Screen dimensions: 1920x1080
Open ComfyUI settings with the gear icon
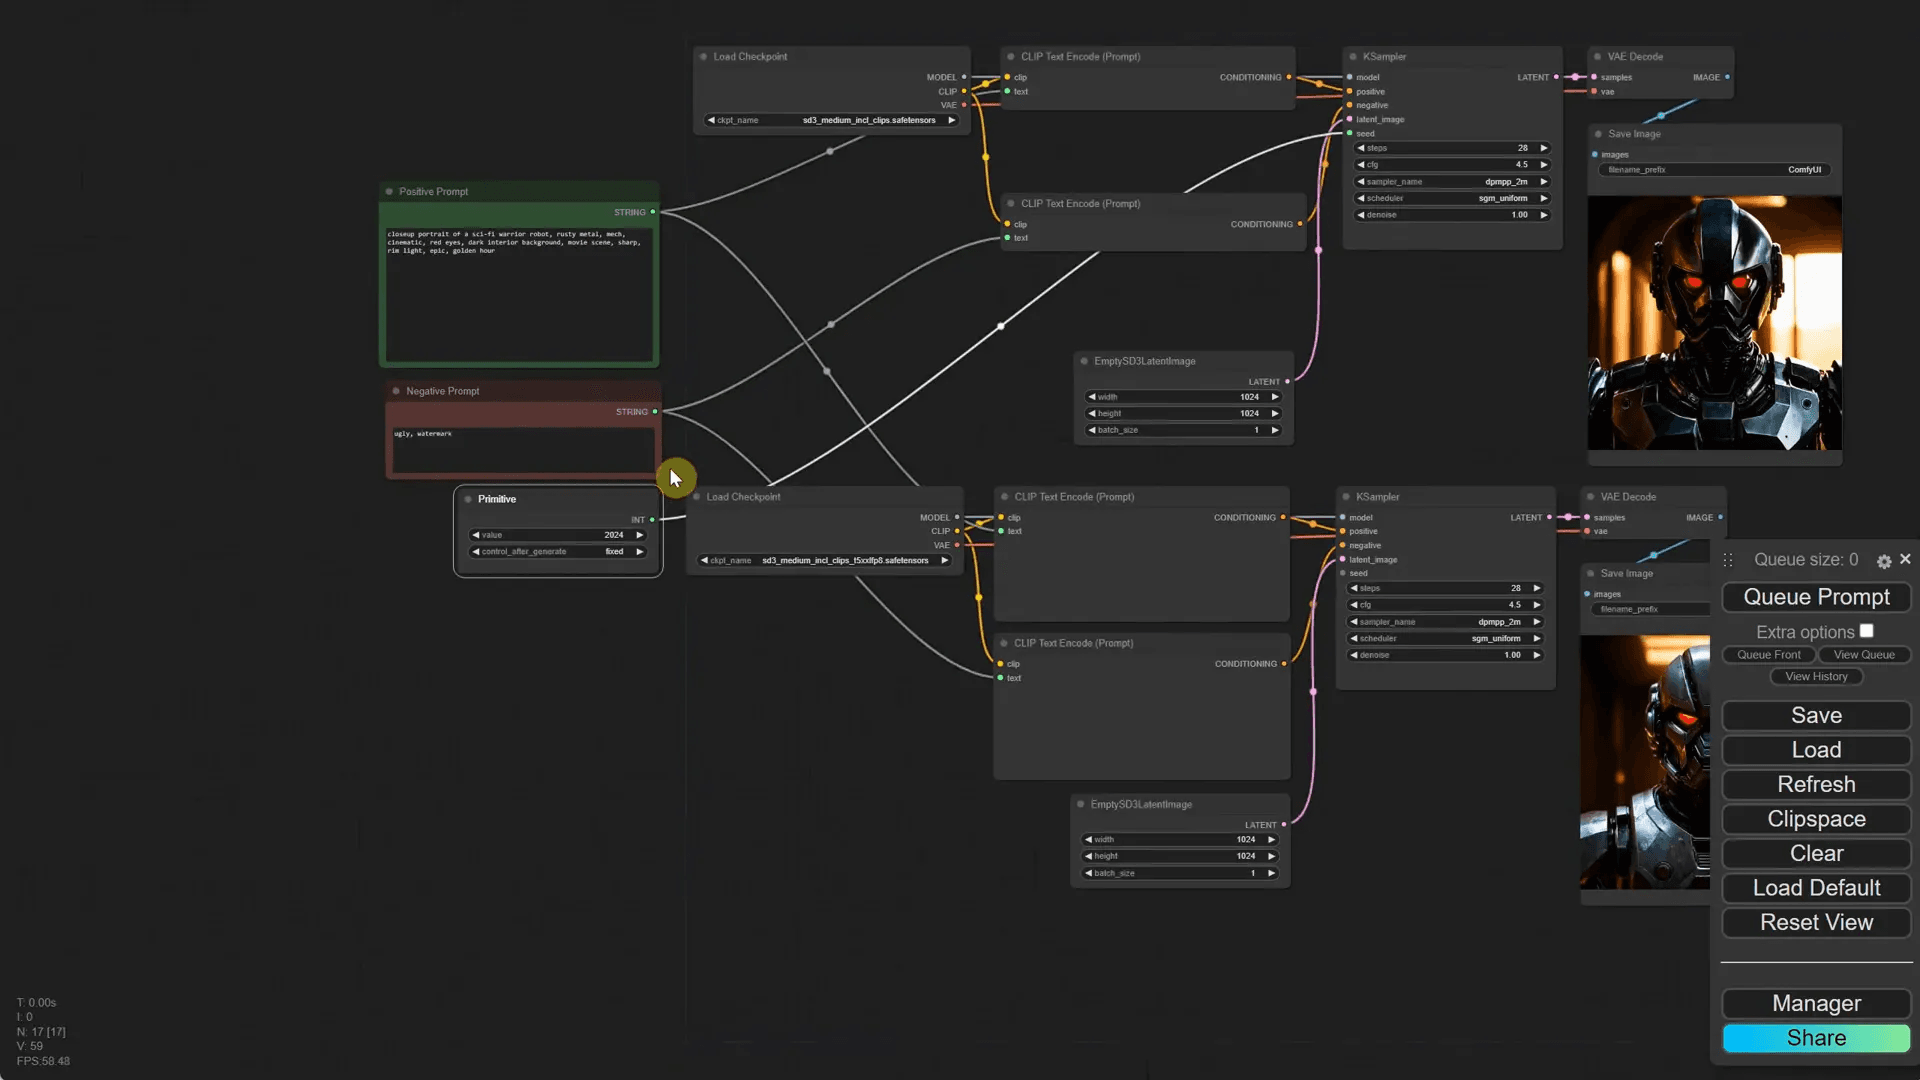coord(1884,560)
